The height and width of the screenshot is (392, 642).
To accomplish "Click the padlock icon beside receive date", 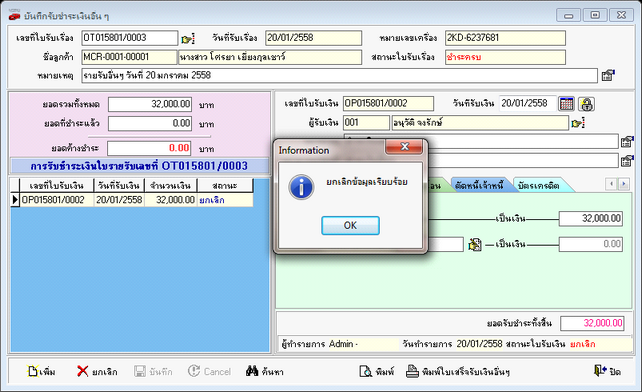I will (x=586, y=104).
